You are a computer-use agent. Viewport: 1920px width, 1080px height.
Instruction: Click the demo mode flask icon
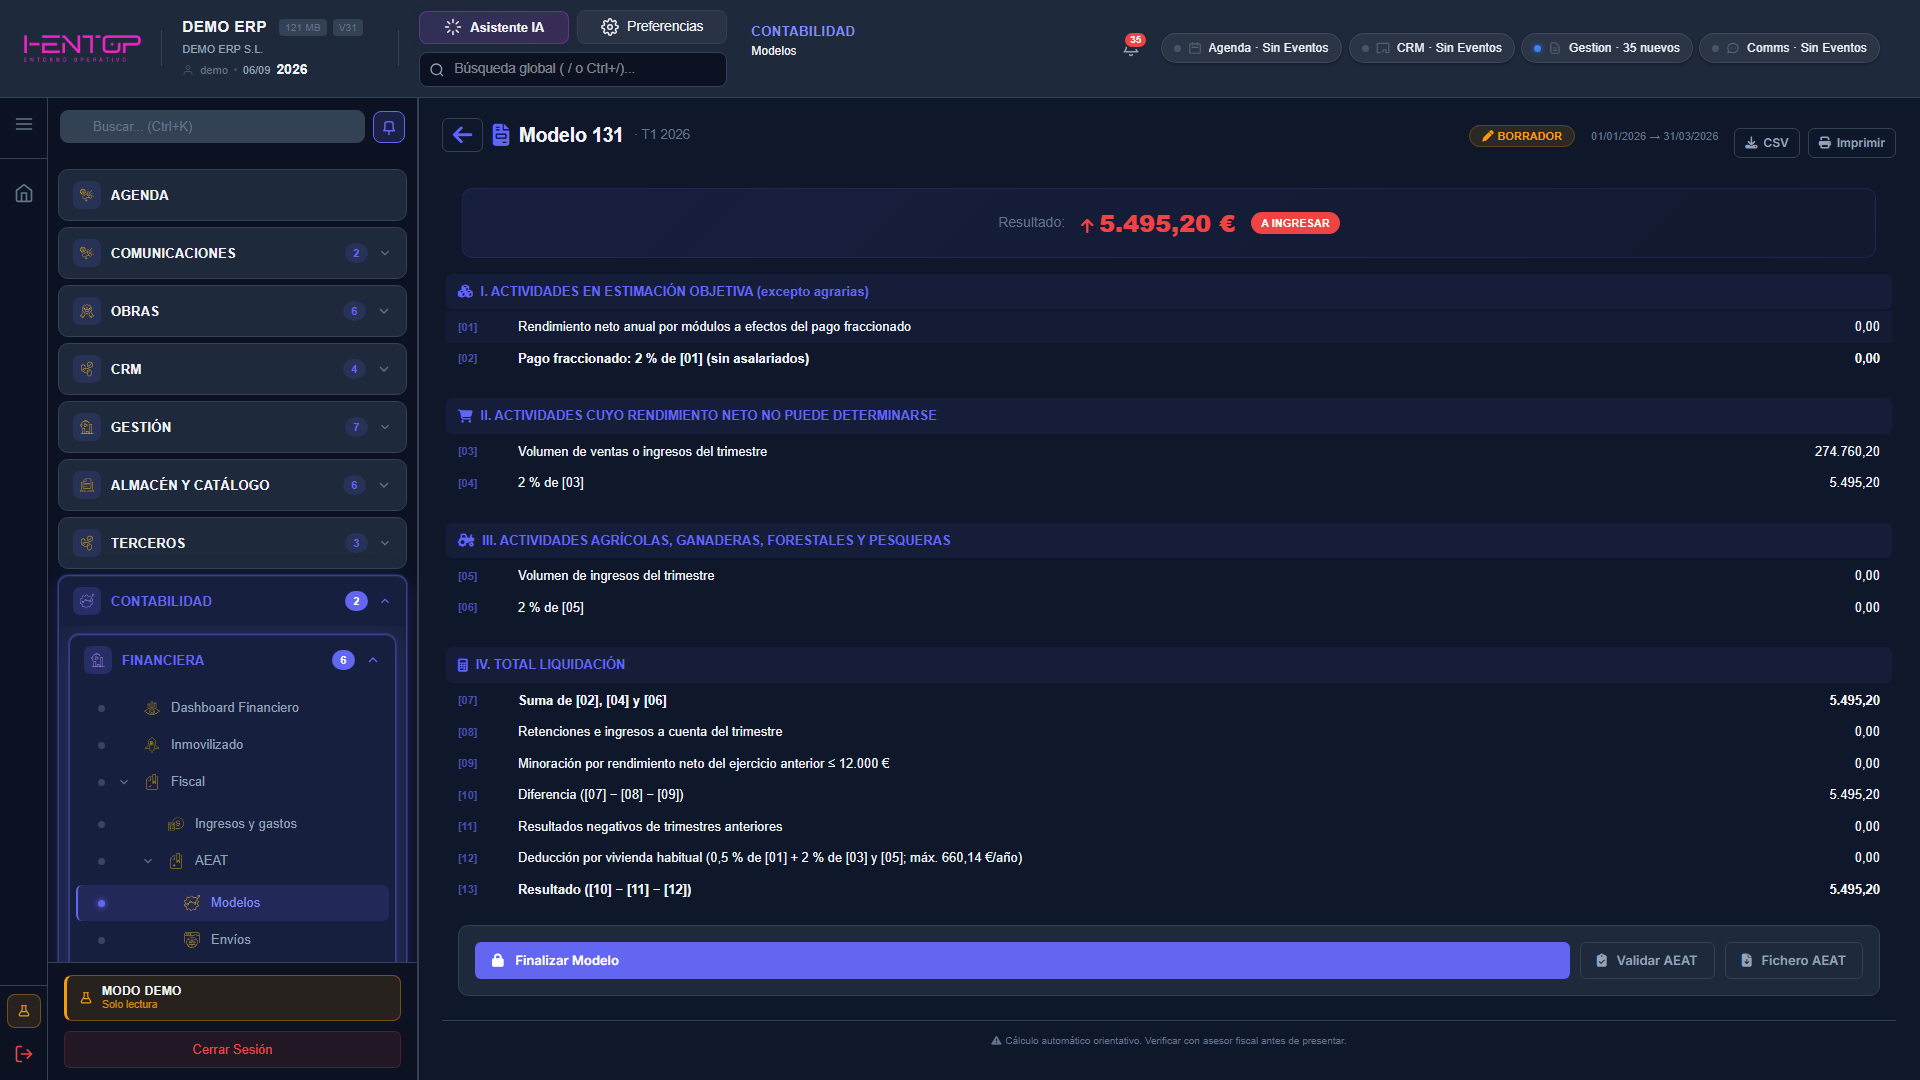24,1011
